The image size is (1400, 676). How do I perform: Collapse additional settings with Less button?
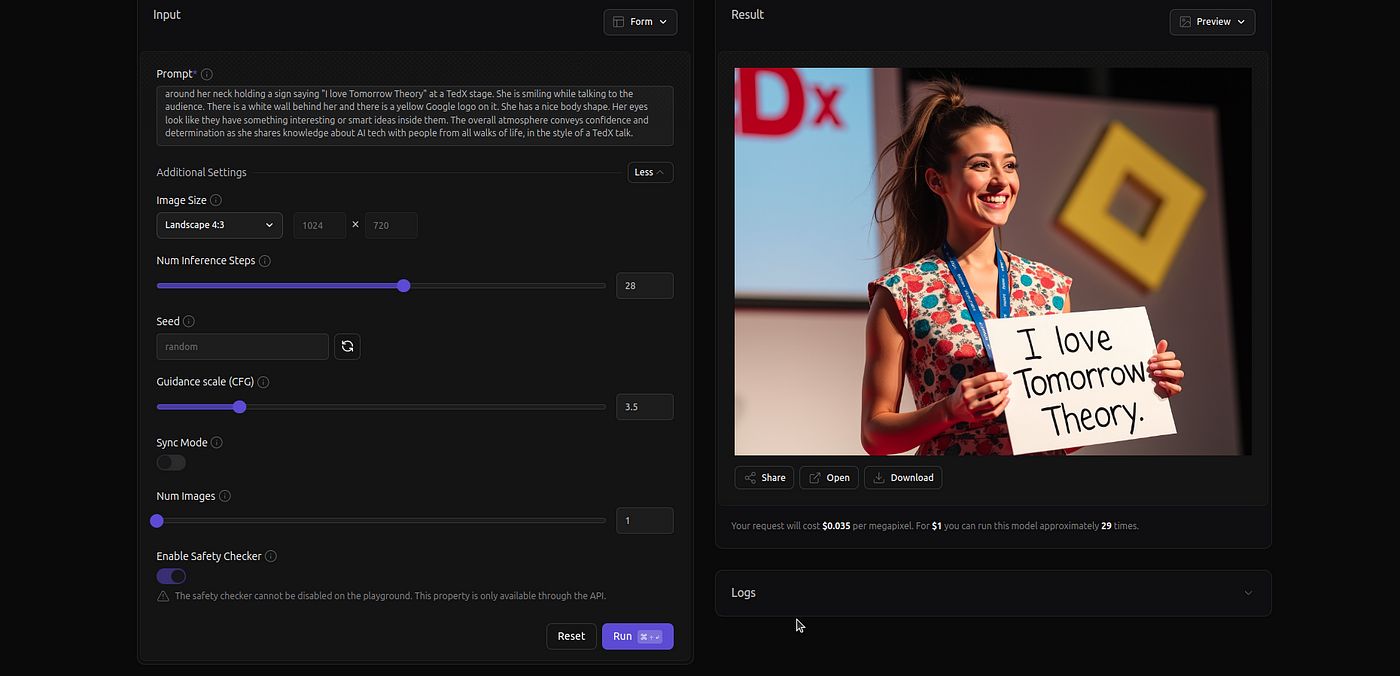[x=650, y=172]
